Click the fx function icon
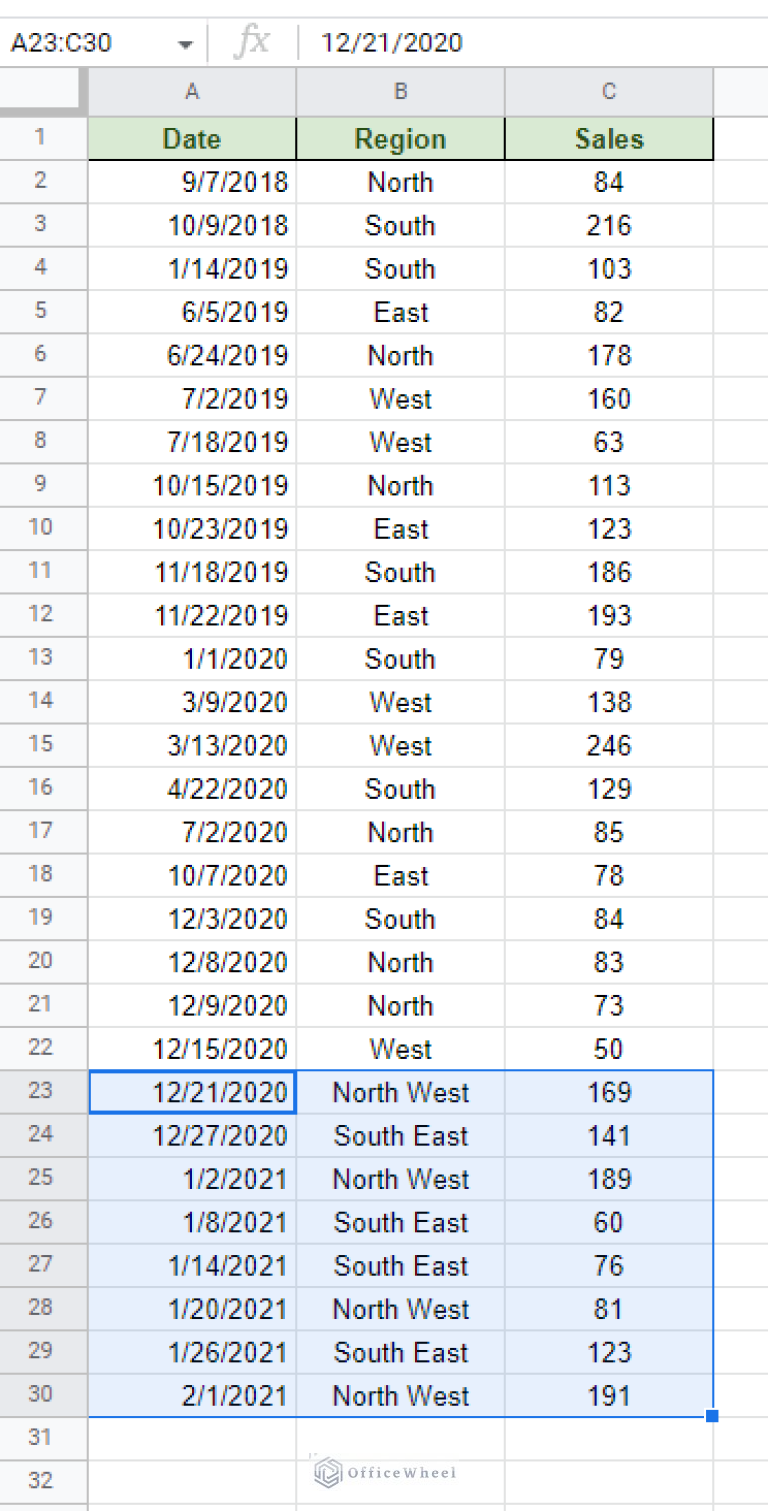 click(x=252, y=42)
